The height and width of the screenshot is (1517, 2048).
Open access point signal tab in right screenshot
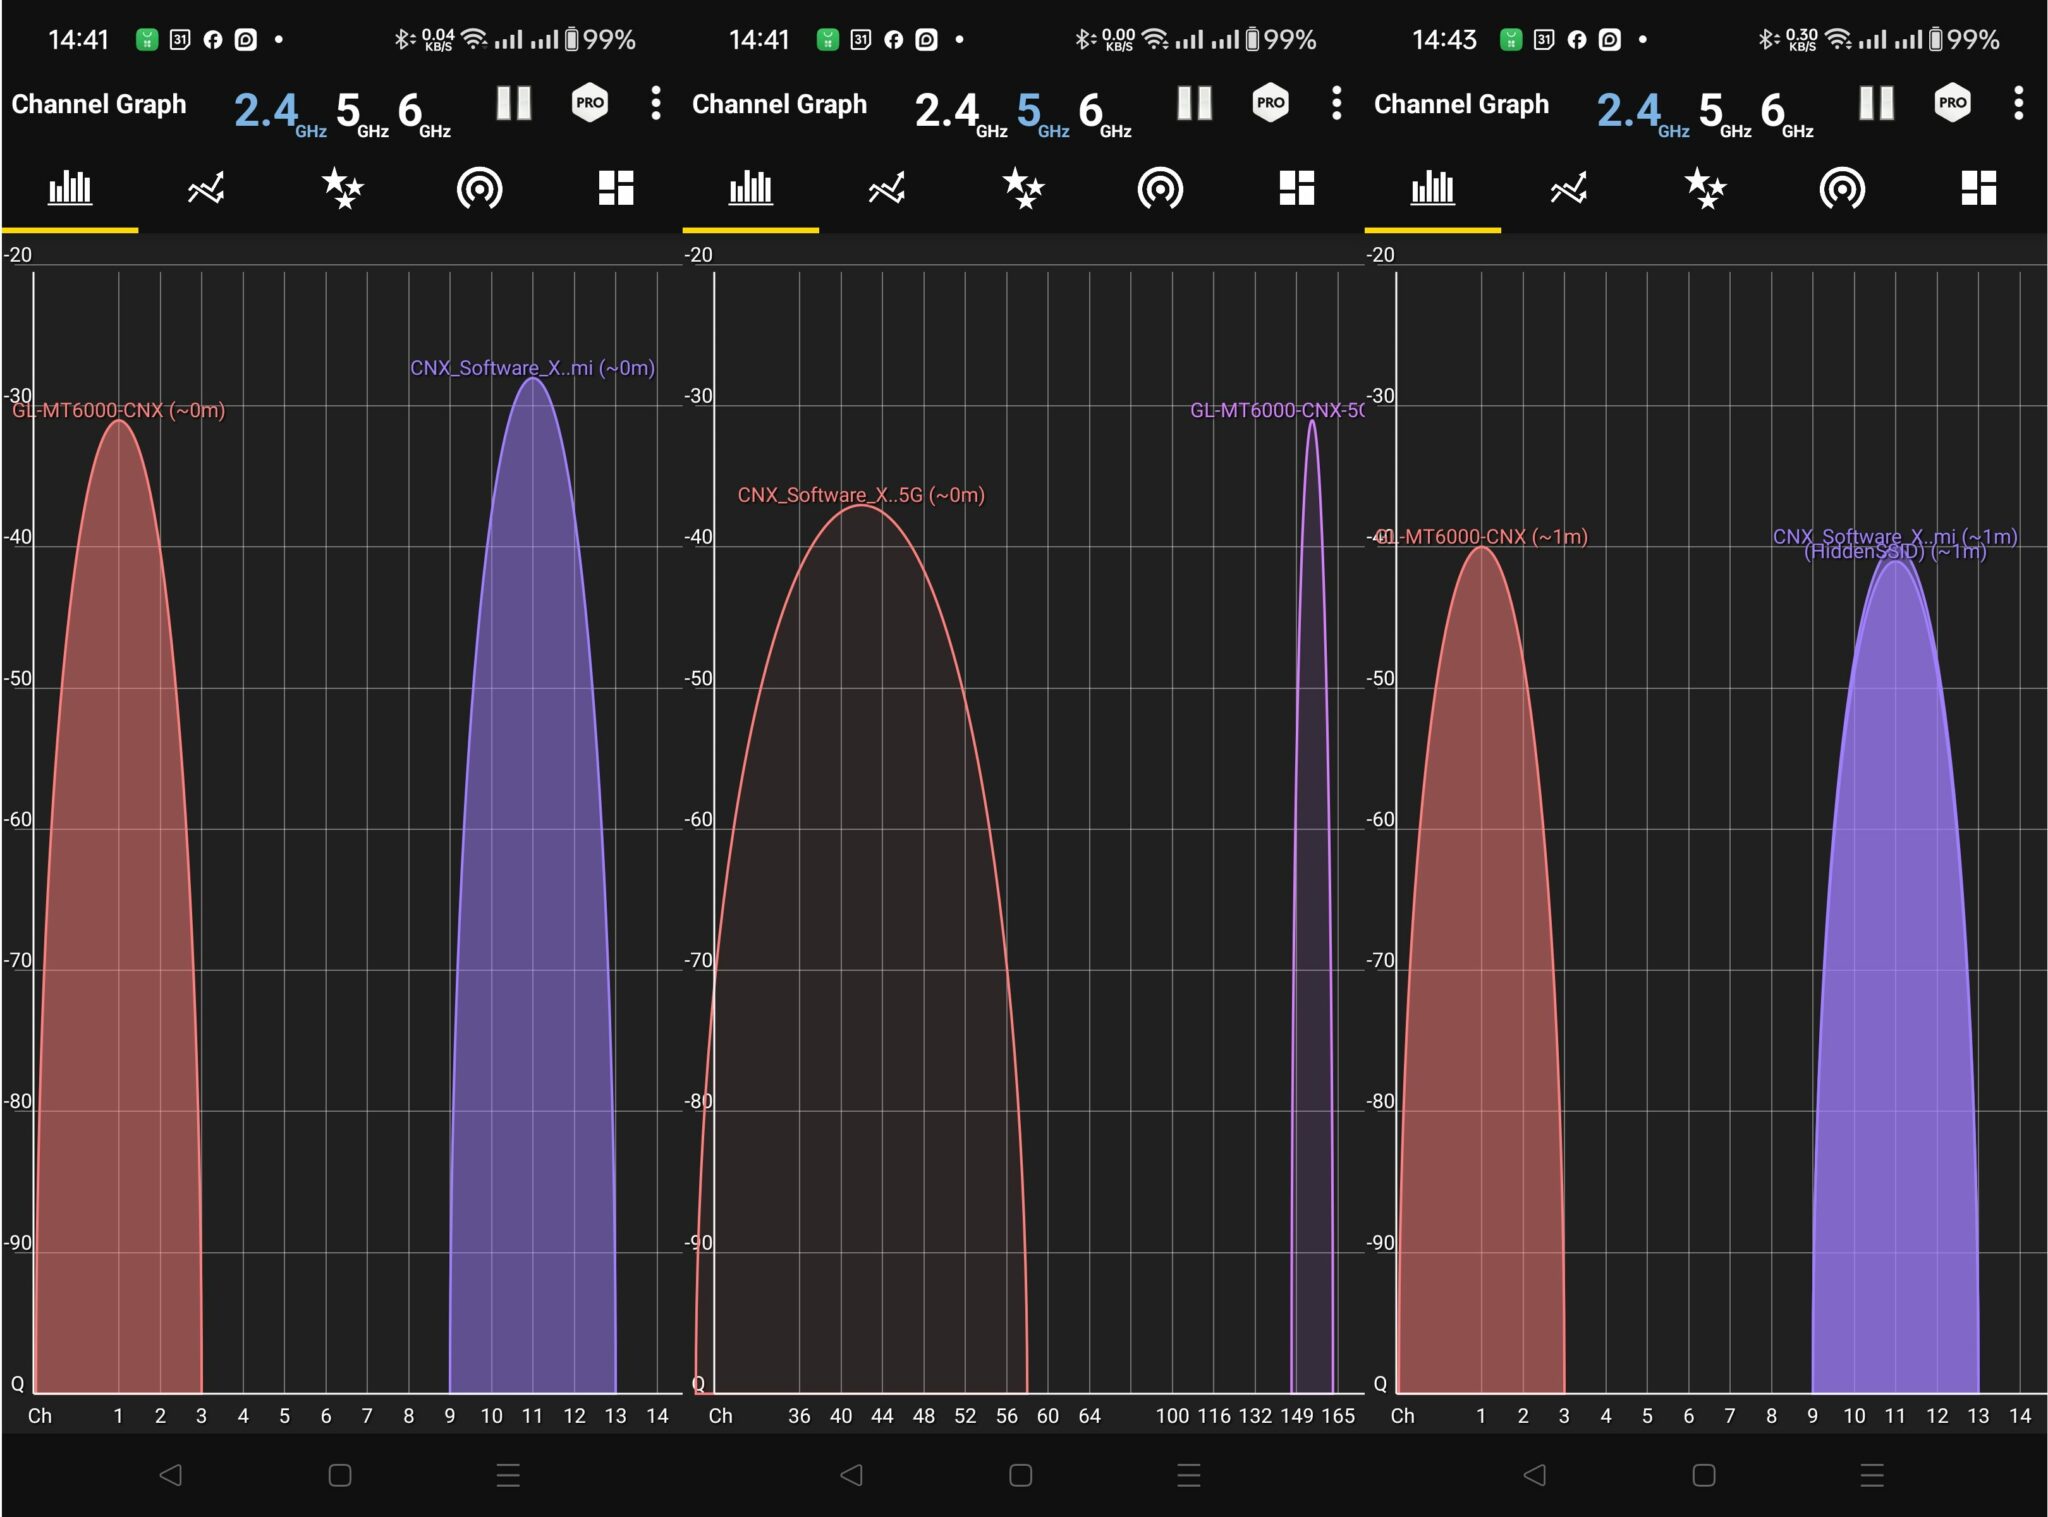[1842, 188]
